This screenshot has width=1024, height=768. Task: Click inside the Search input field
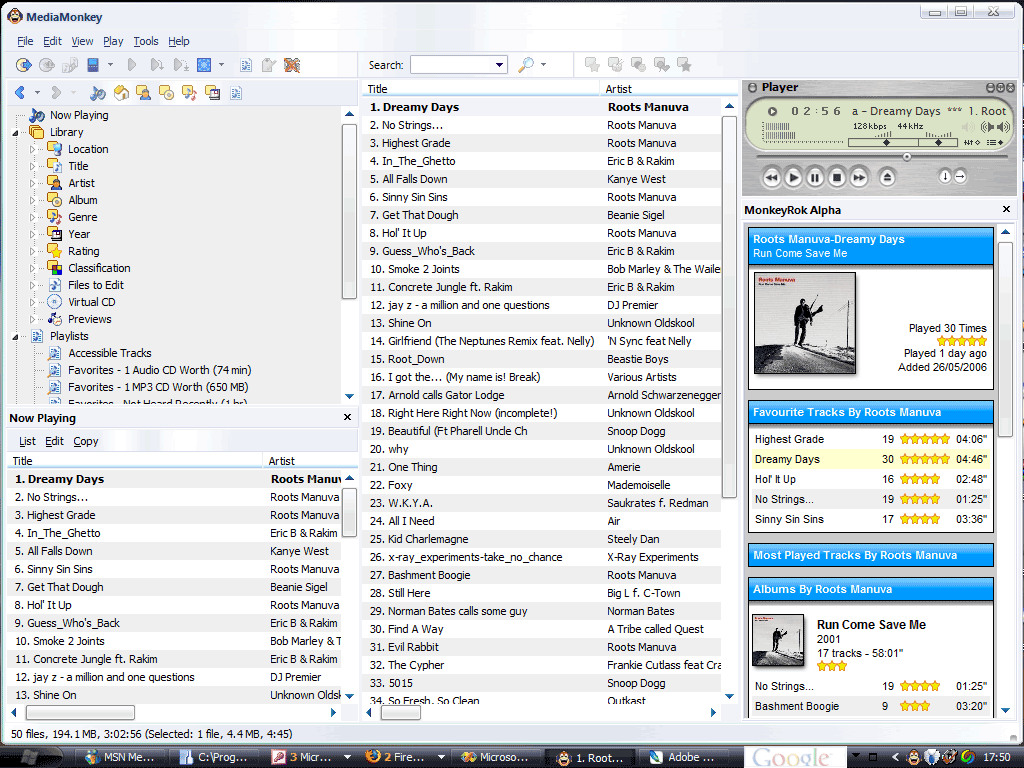(451, 65)
